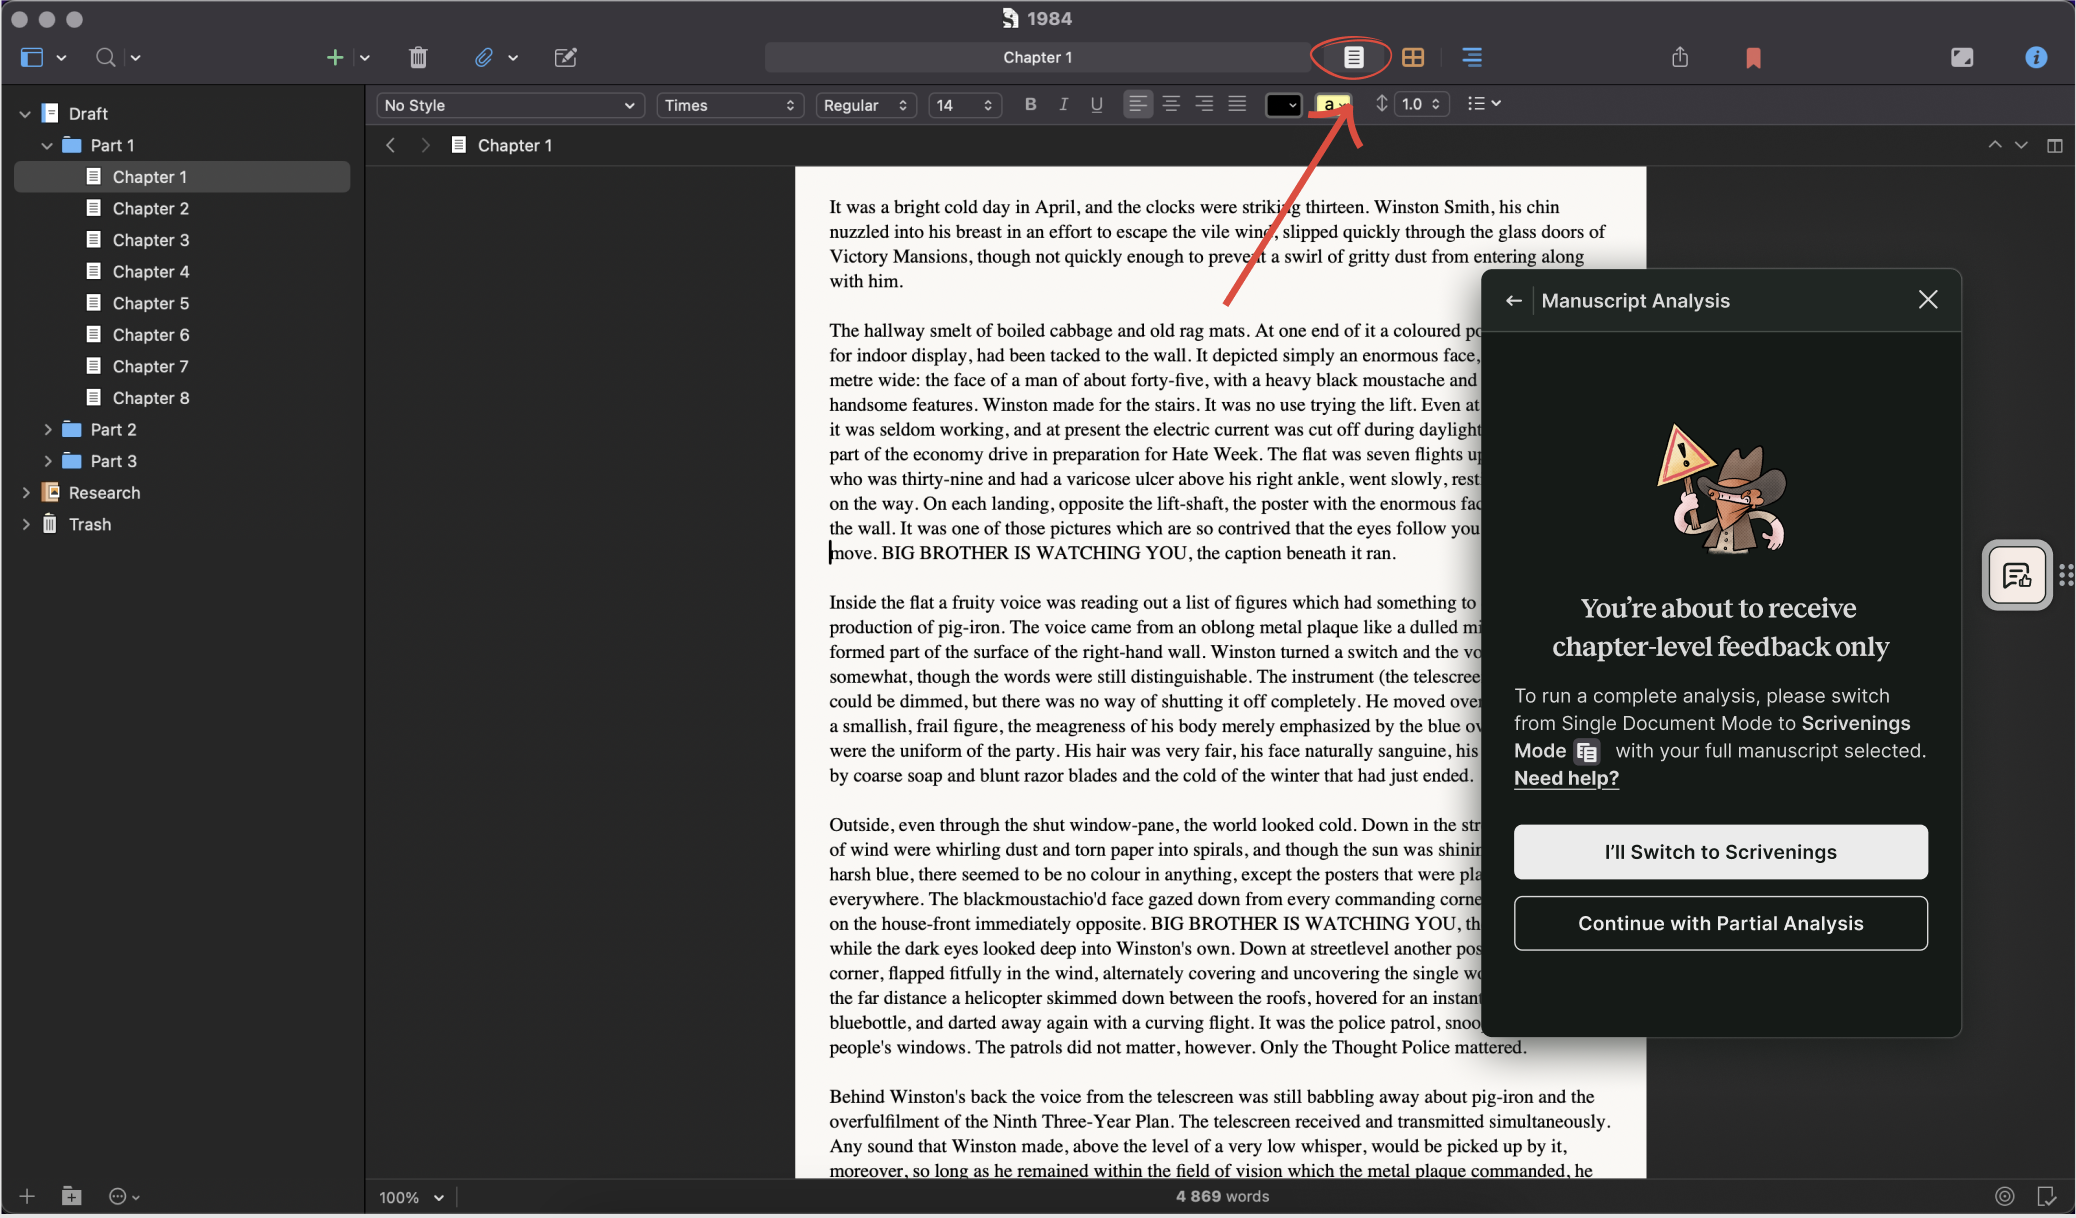
Task: Select Chapter 3 in the binder
Action: point(182,240)
